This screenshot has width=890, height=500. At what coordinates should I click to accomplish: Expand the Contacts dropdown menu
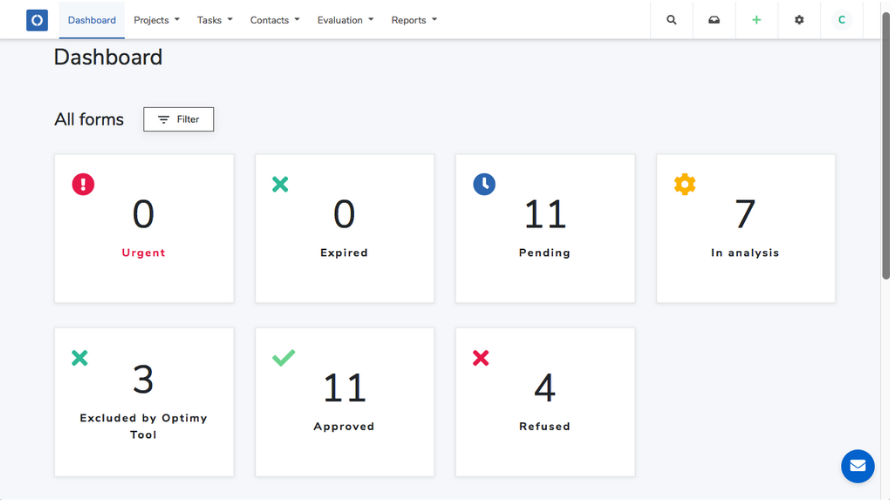[x=275, y=20]
